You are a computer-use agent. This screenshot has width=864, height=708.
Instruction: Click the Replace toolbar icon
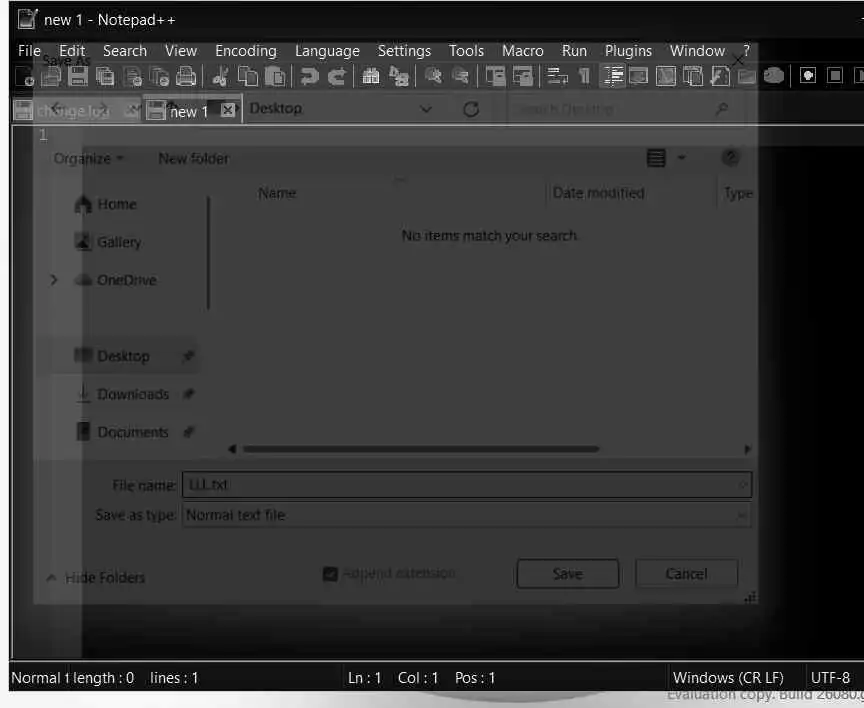[x=398, y=76]
